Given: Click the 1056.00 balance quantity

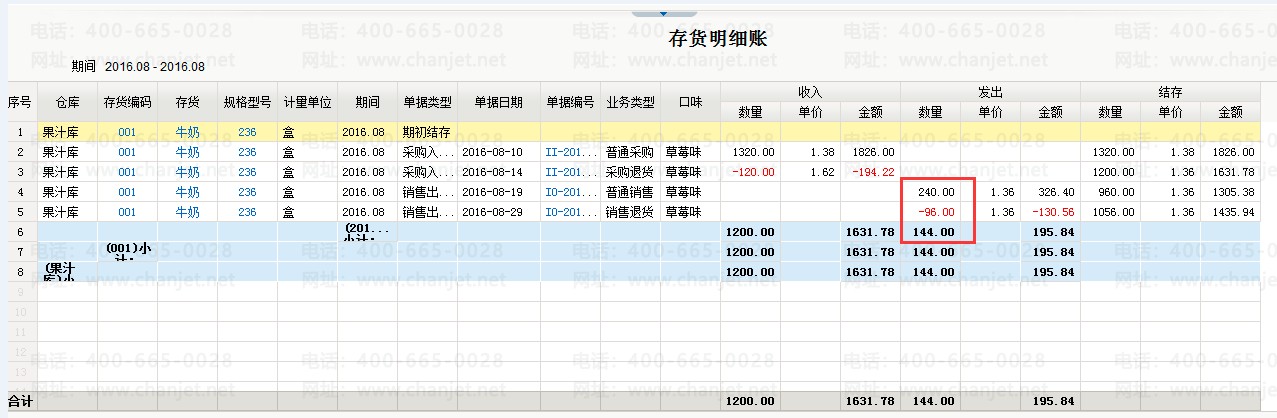Looking at the screenshot, I should (x=1115, y=212).
